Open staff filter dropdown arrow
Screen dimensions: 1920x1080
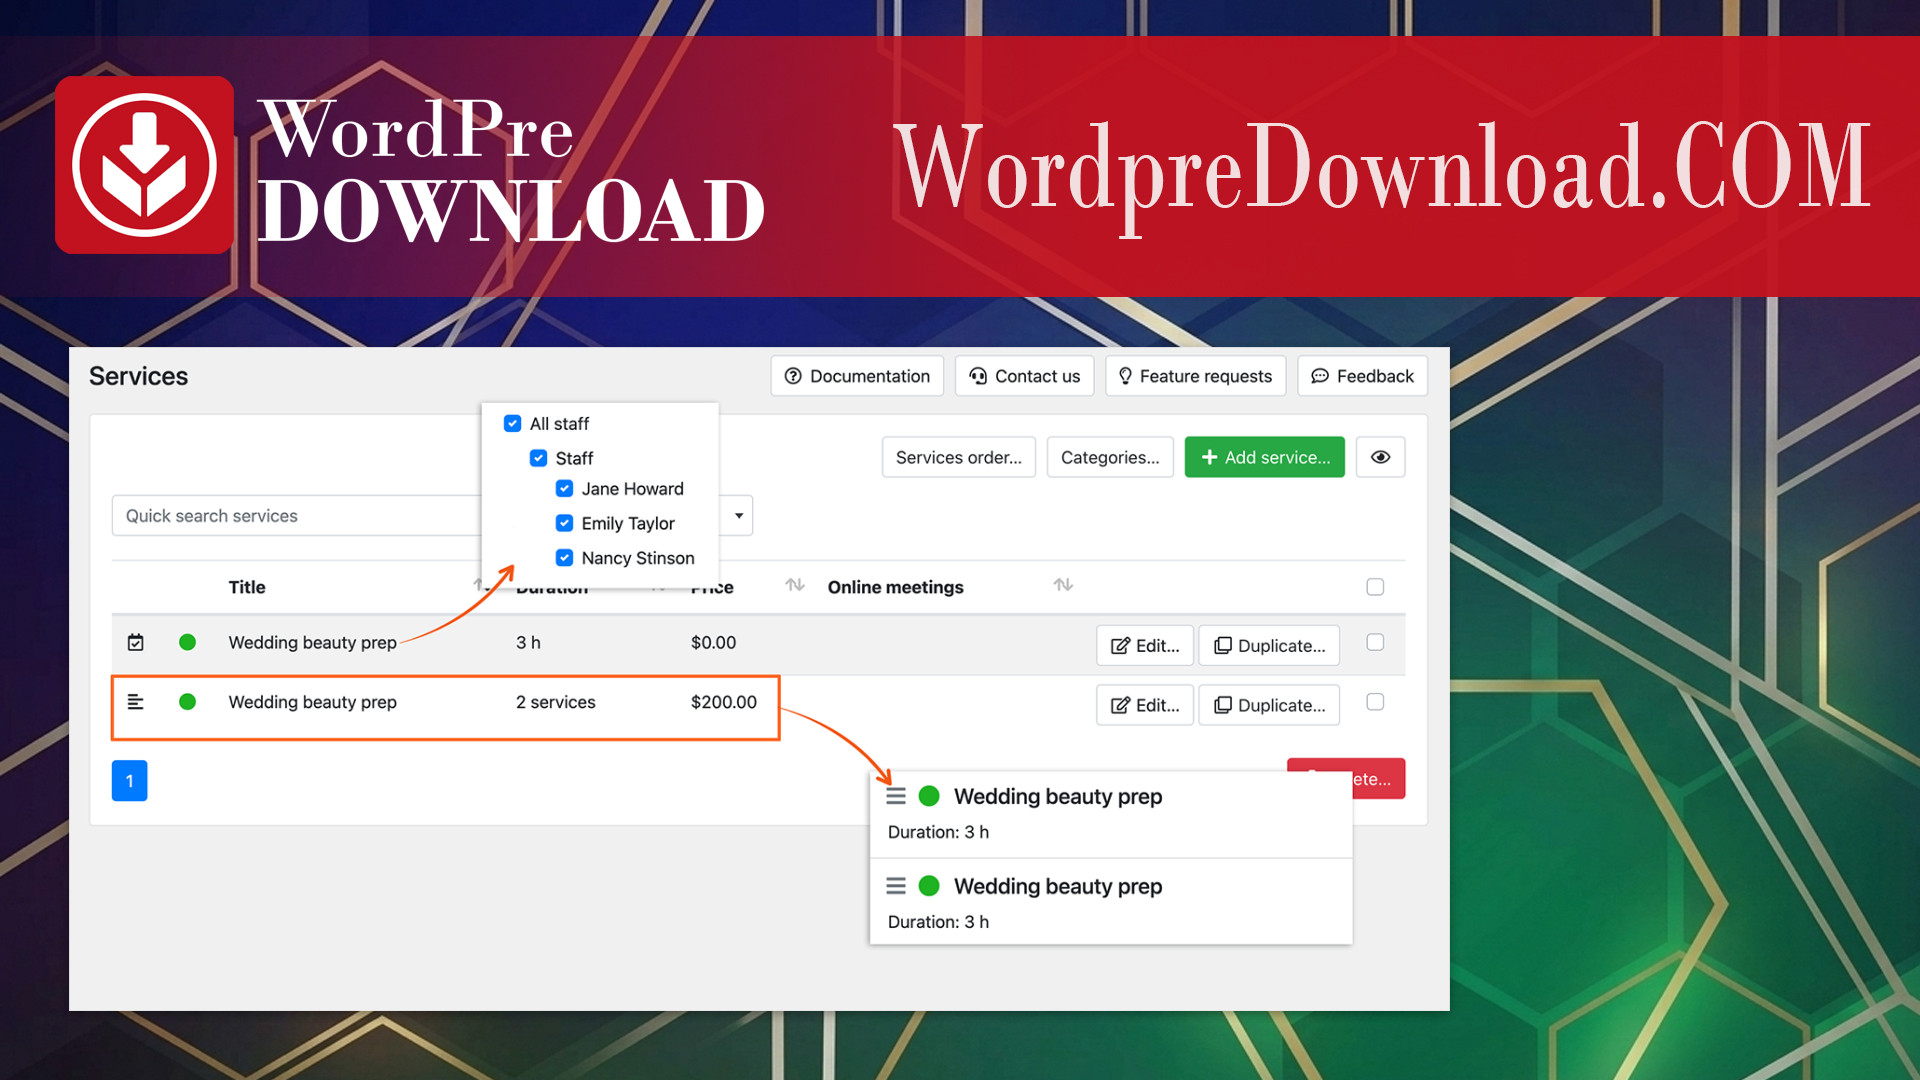click(738, 516)
